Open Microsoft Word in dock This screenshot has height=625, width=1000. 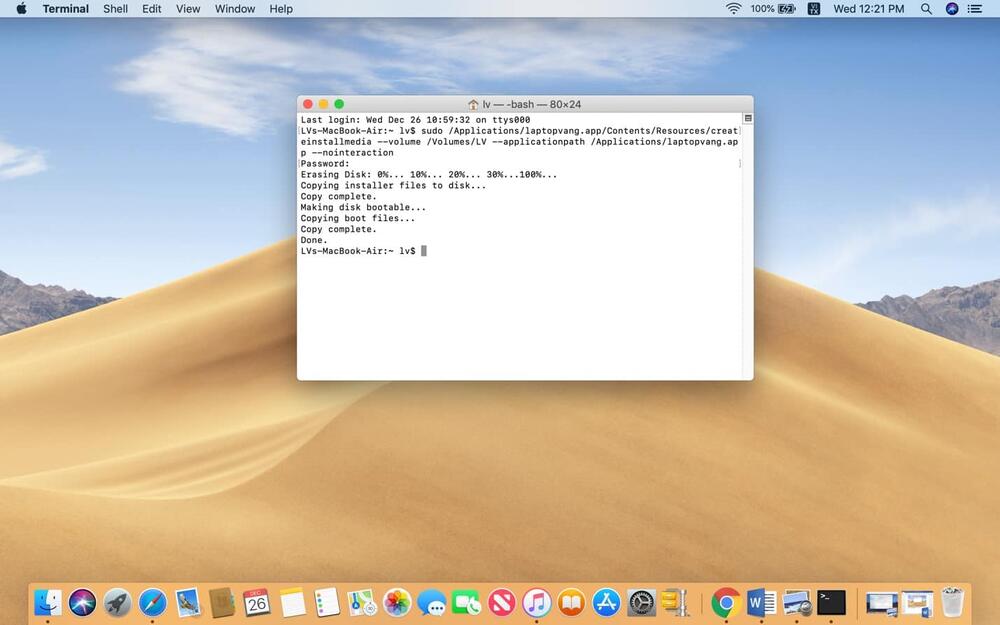click(761, 602)
